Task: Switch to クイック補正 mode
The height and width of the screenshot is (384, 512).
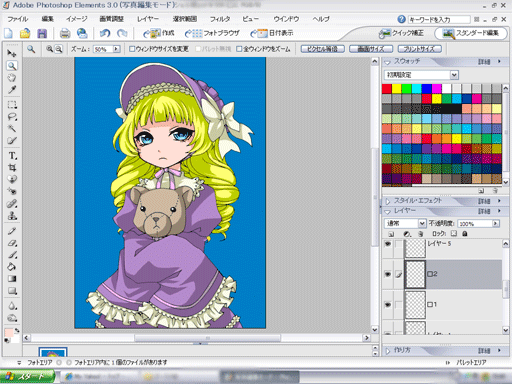Action: [x=402, y=33]
